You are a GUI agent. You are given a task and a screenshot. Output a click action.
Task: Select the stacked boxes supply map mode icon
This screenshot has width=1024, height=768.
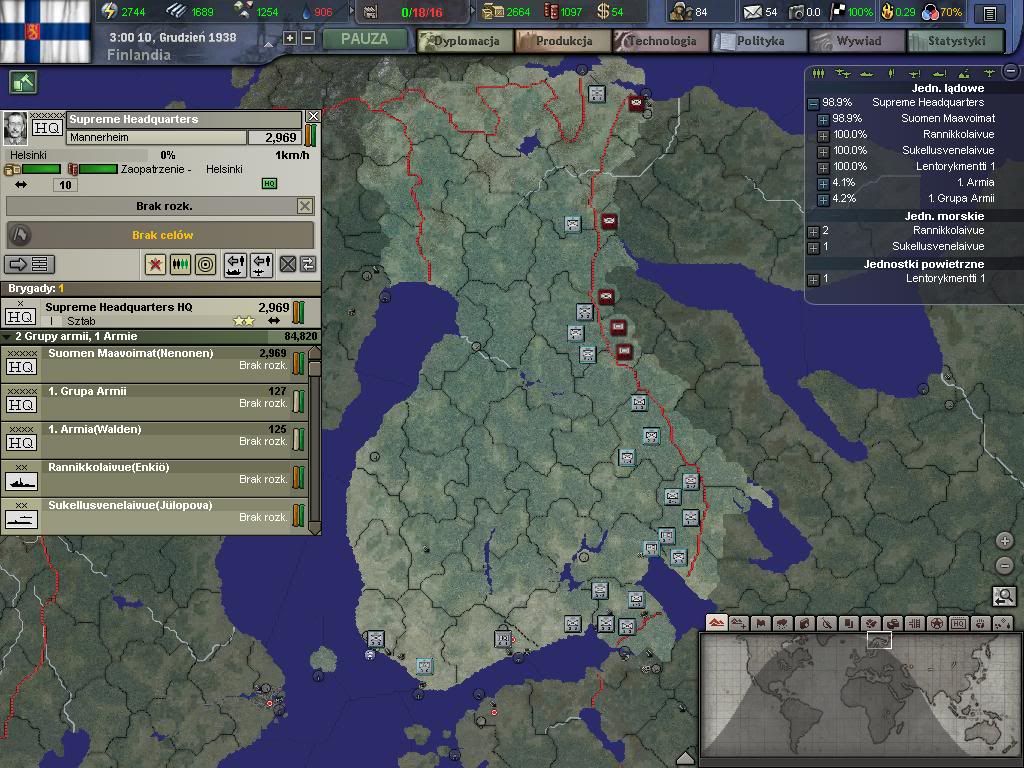pyautogui.click(x=893, y=623)
